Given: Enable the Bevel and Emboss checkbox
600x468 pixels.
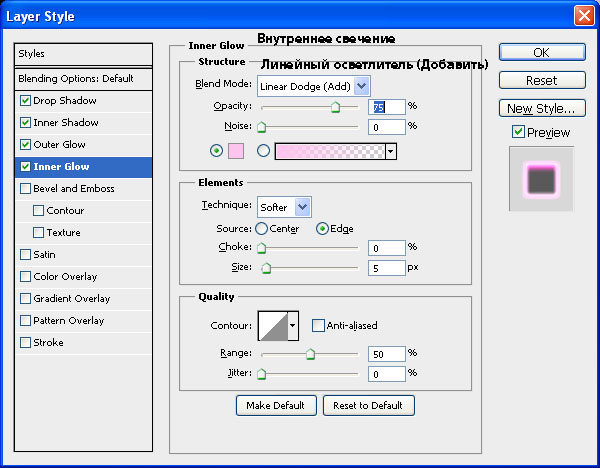Looking at the screenshot, I should (25, 189).
